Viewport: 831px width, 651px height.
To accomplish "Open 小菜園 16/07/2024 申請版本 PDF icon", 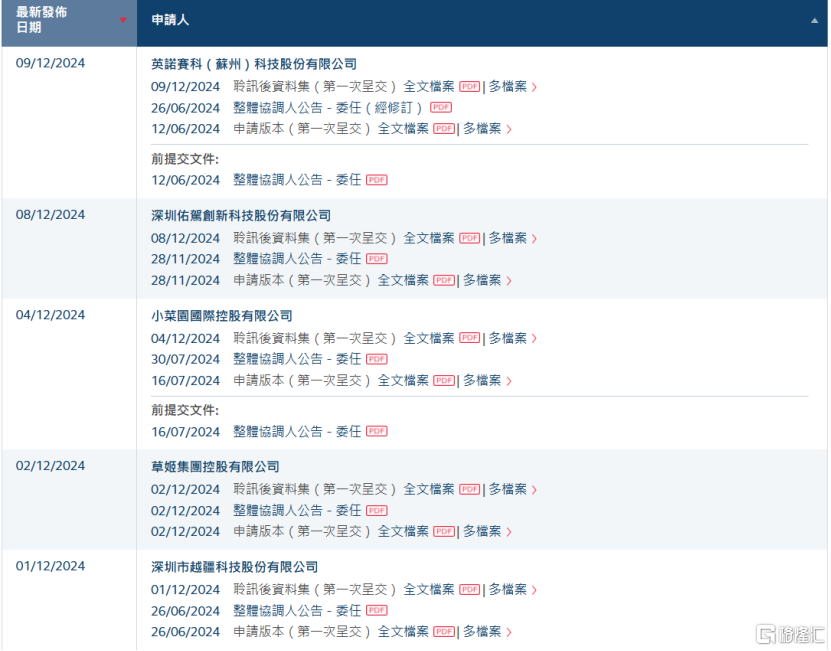I will coord(444,381).
